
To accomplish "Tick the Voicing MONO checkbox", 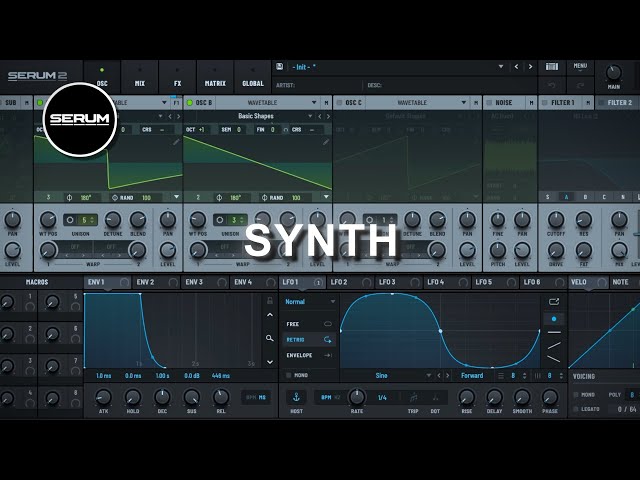I will [x=576, y=395].
